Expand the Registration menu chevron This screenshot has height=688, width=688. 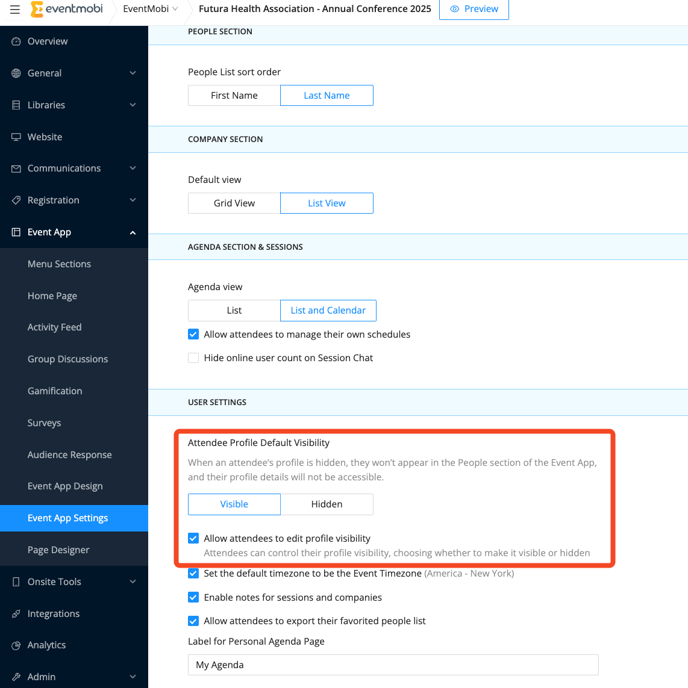[x=133, y=201]
